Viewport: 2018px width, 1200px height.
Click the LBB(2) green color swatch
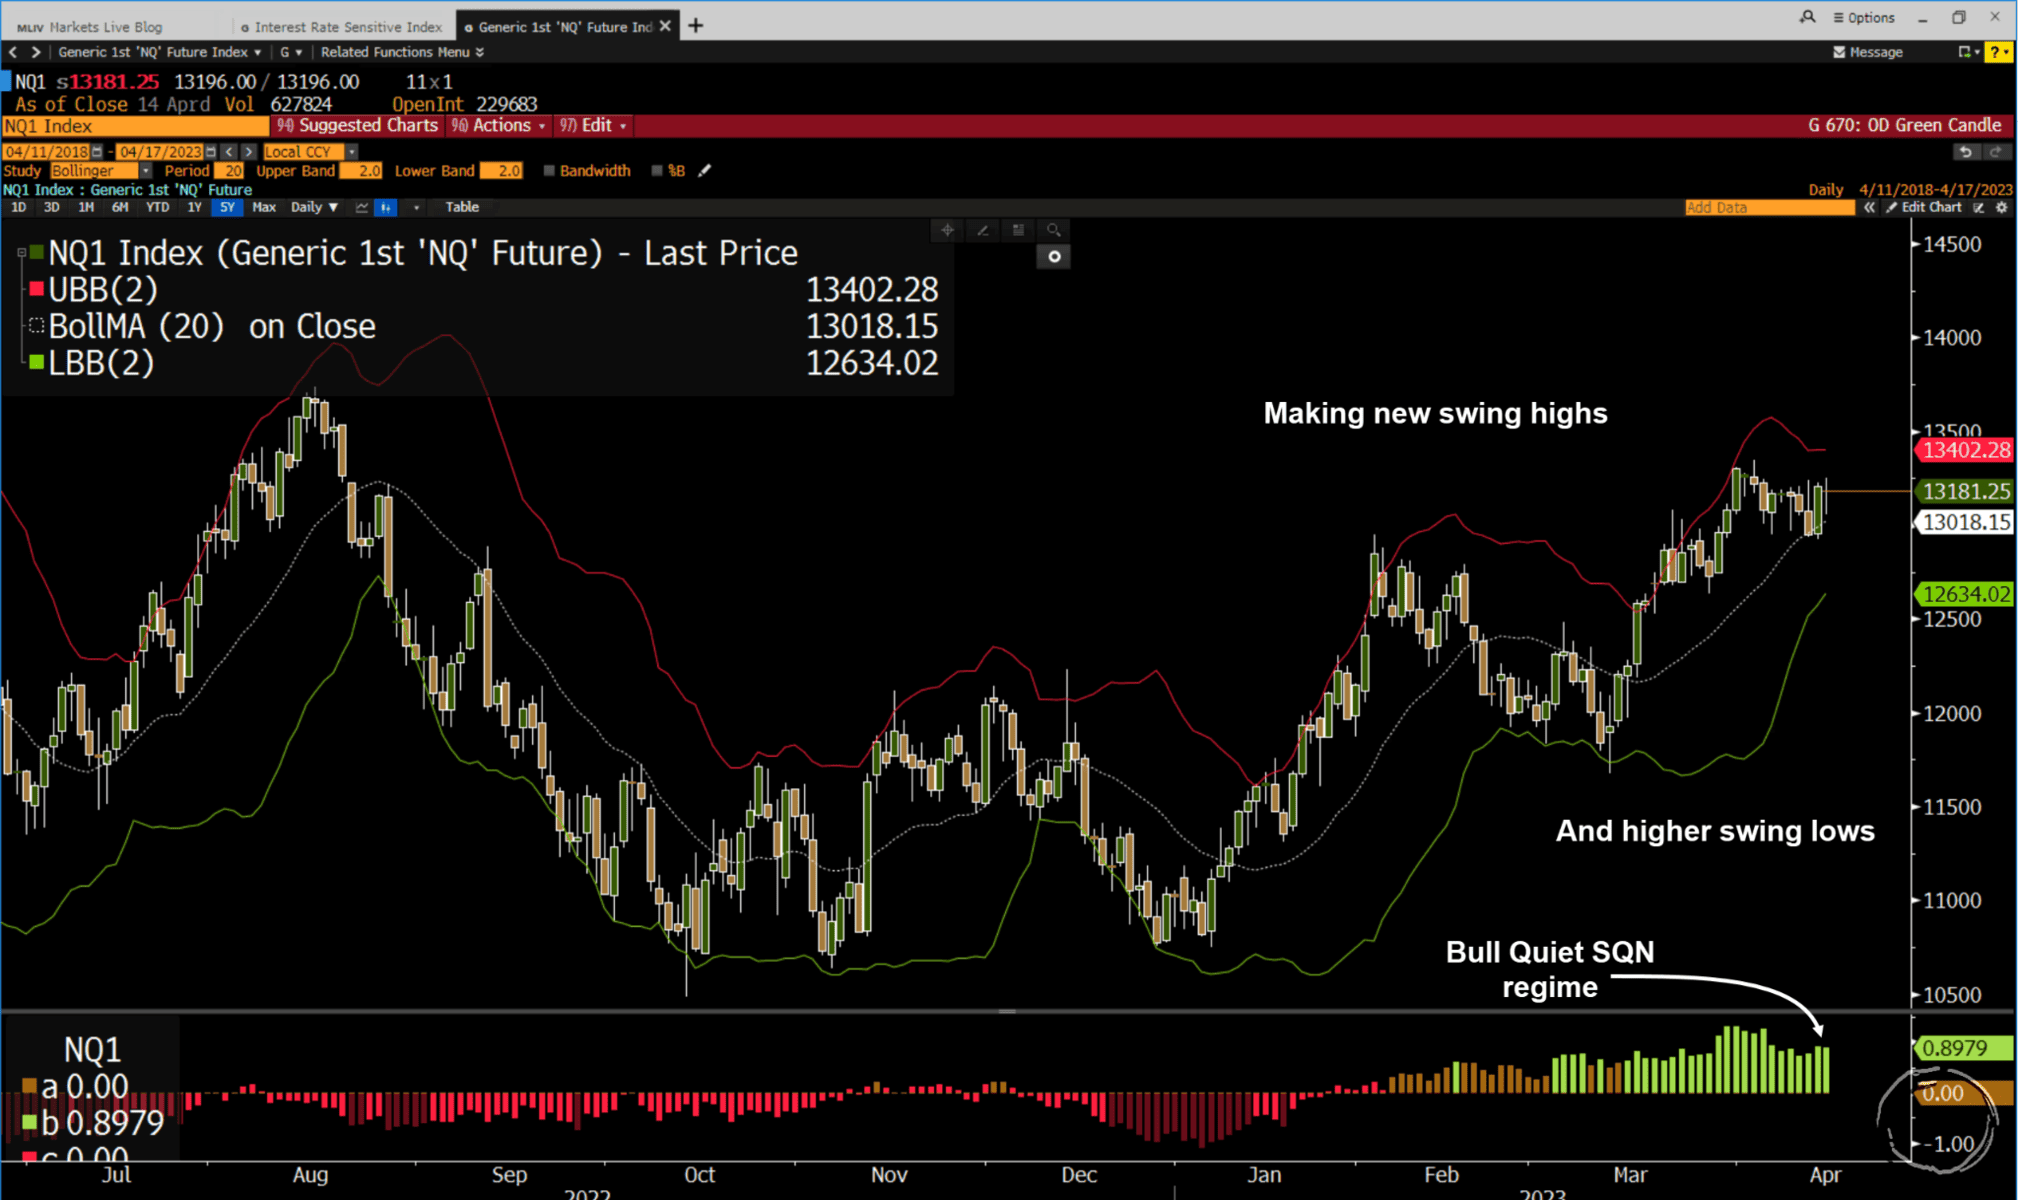pos(36,363)
